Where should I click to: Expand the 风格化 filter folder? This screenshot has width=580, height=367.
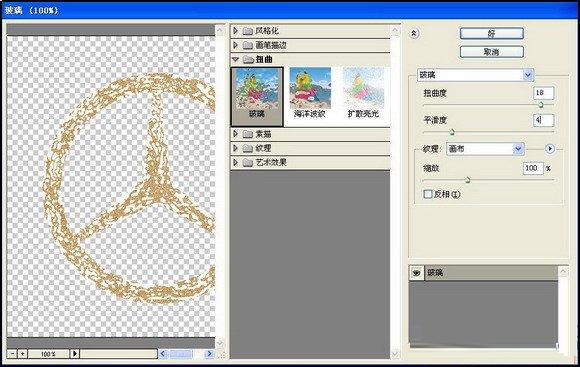(235, 31)
